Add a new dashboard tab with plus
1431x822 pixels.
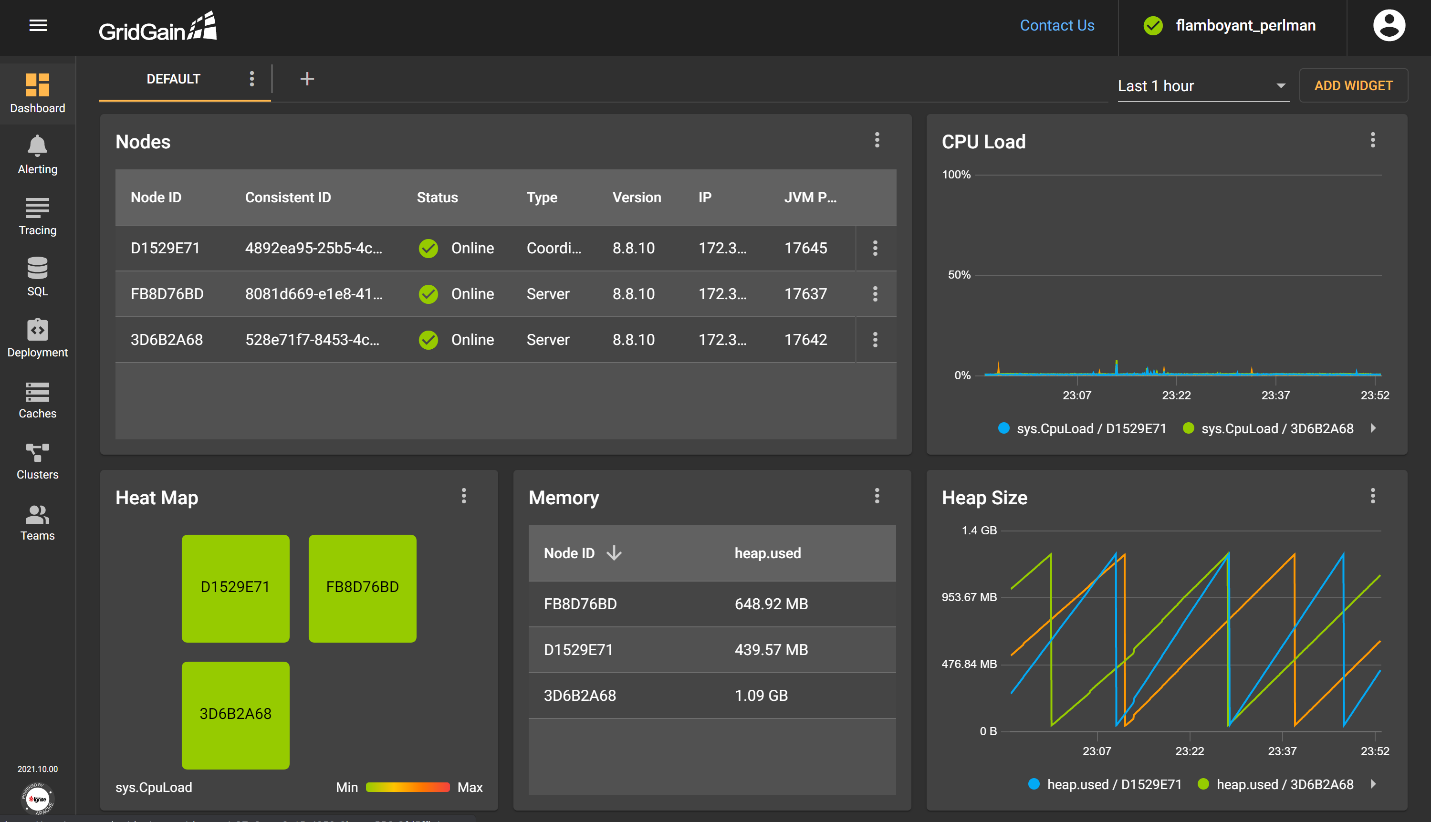tap(307, 79)
